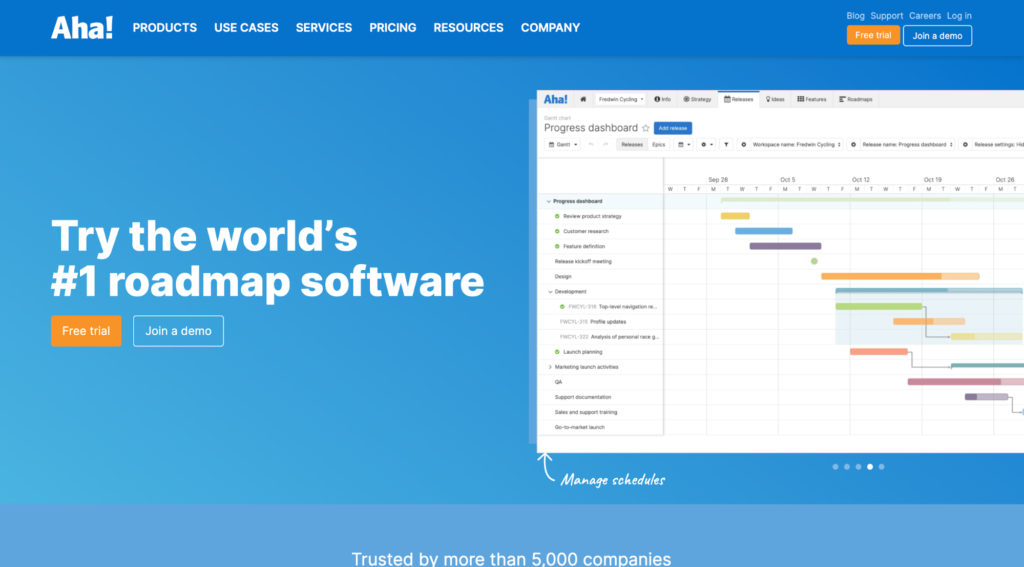Viewport: 1024px width, 567px height.
Task: Switch to the Strategy tab
Action: point(697,99)
